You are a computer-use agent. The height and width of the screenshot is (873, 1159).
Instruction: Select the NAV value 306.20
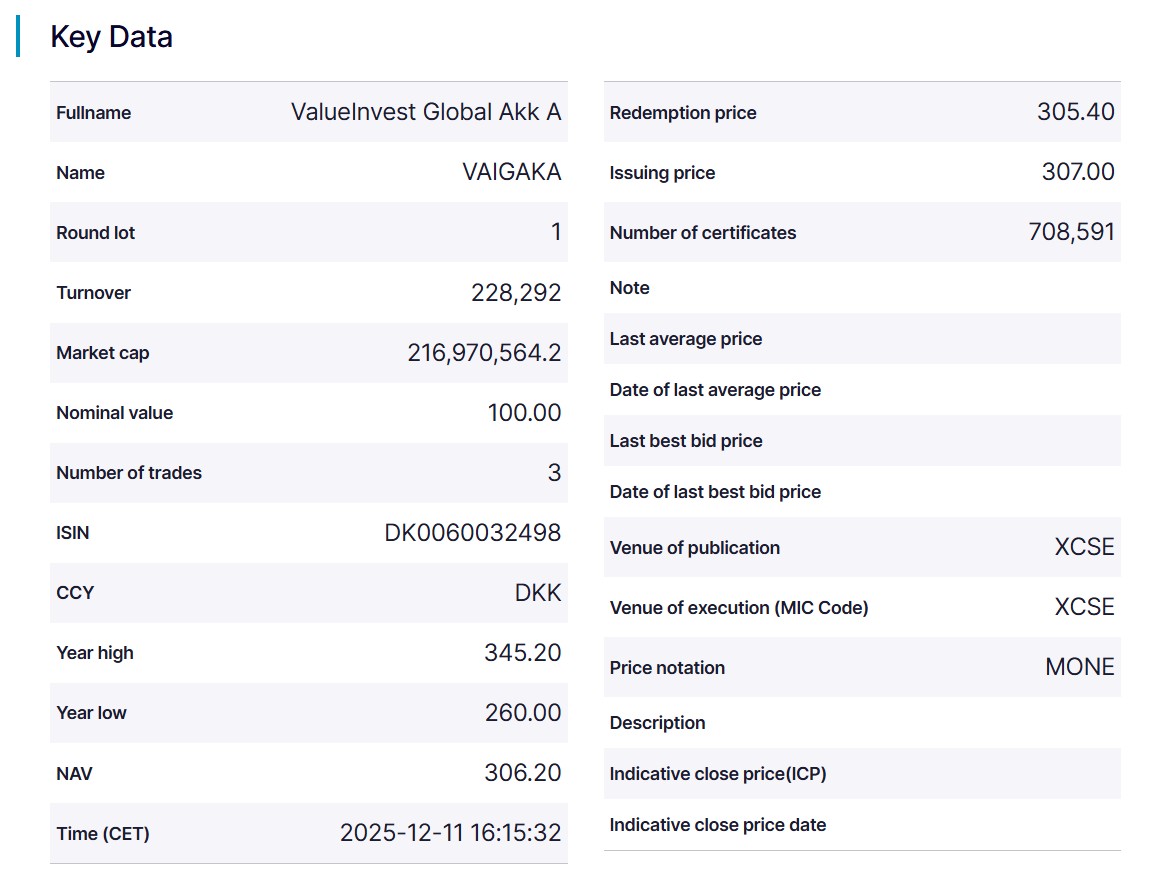[522, 773]
